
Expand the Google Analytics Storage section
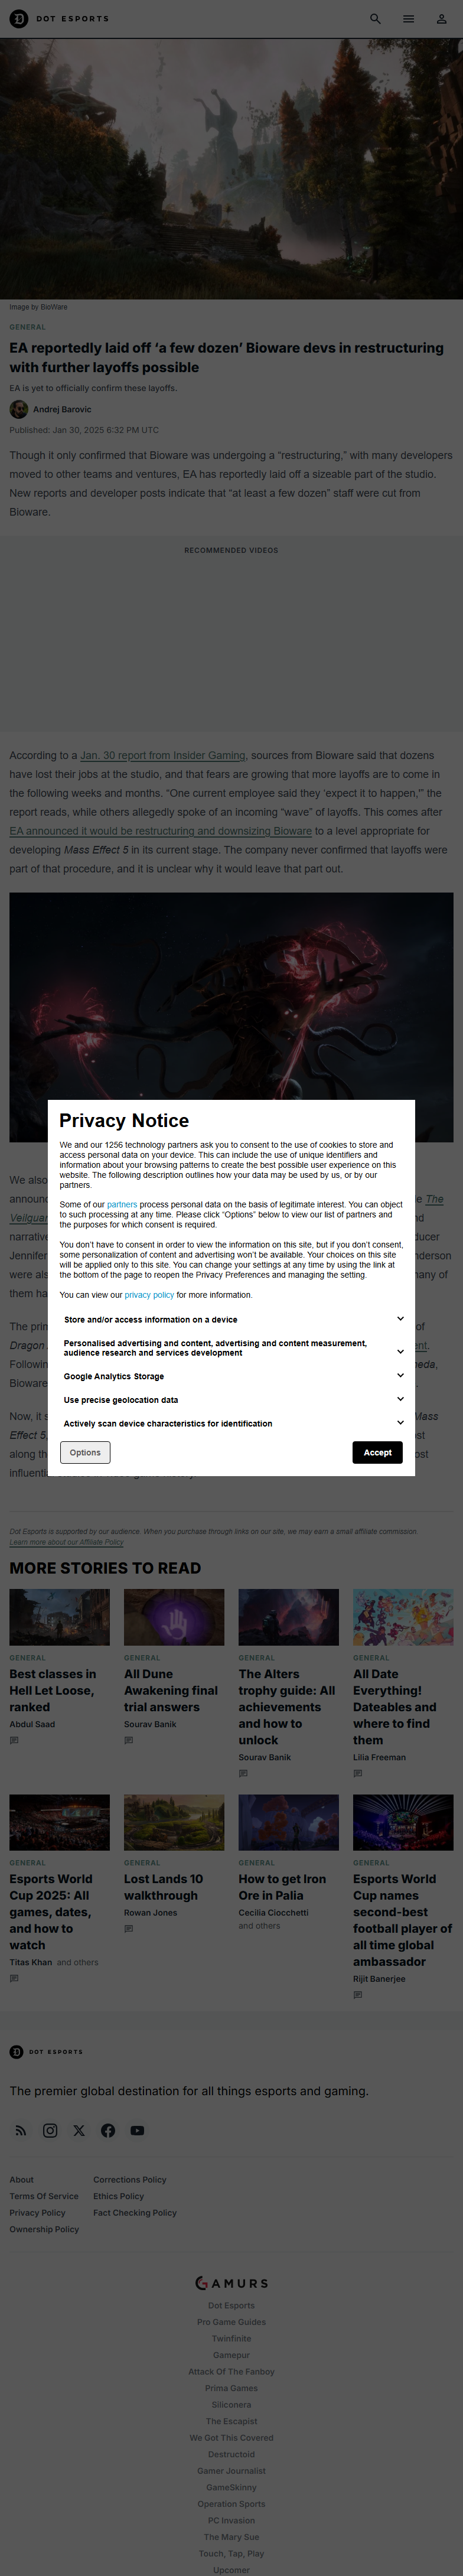[x=400, y=1376]
